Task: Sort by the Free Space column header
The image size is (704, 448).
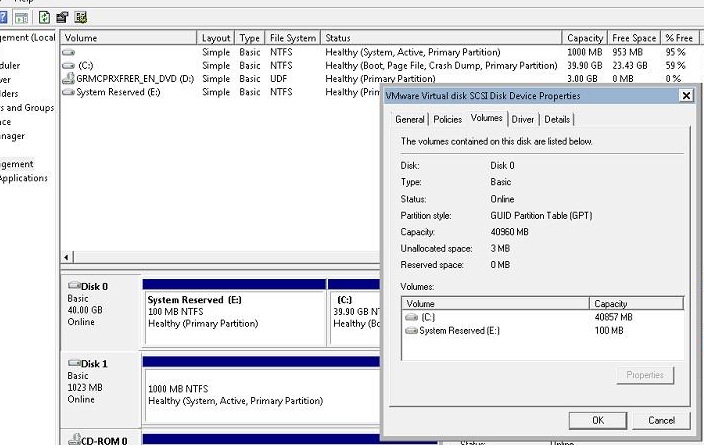Action: [x=634, y=38]
